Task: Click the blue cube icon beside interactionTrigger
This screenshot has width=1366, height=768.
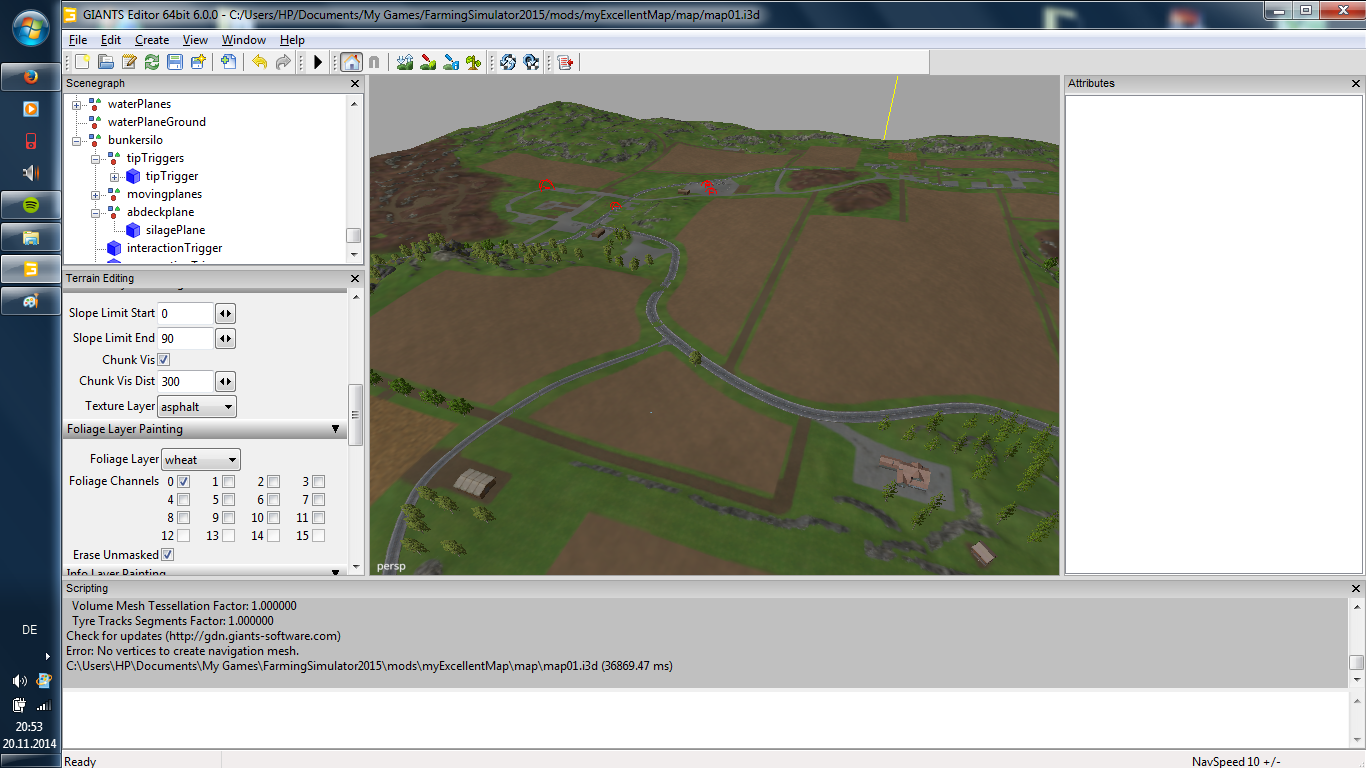Action: tap(114, 248)
